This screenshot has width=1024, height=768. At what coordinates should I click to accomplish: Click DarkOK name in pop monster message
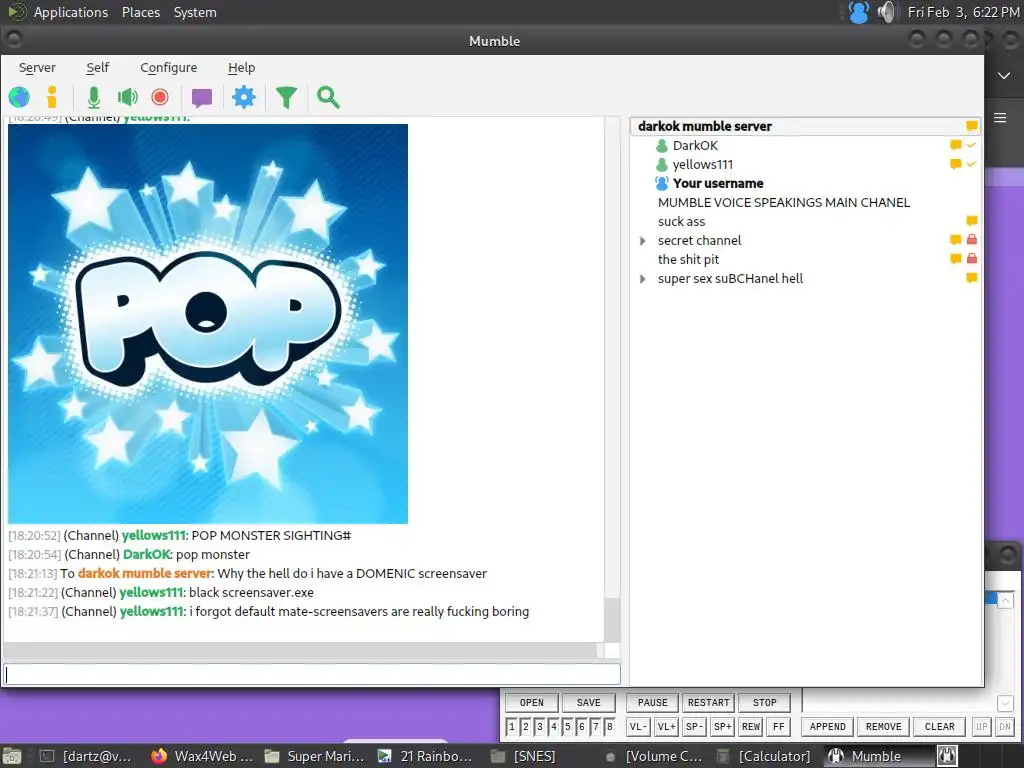[147, 554]
